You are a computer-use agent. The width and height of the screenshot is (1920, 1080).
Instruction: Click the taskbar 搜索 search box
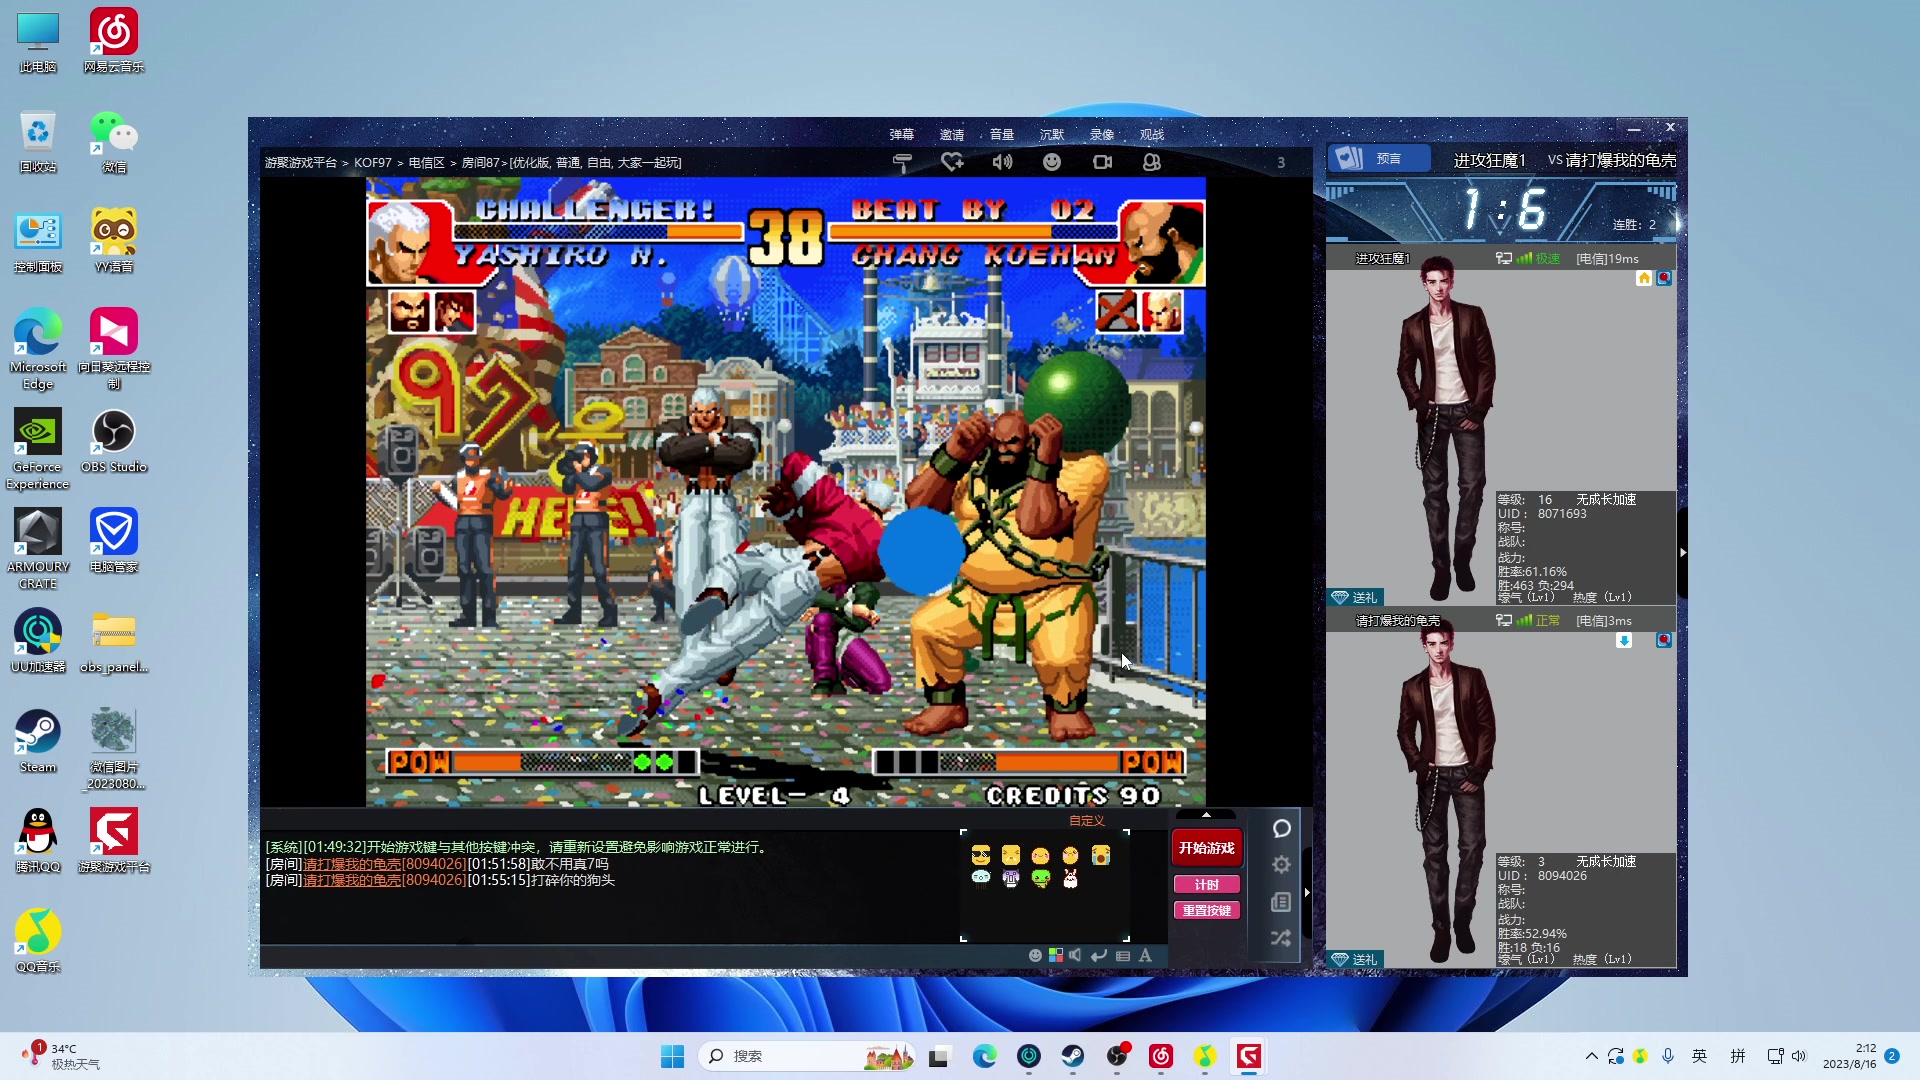coord(808,1056)
